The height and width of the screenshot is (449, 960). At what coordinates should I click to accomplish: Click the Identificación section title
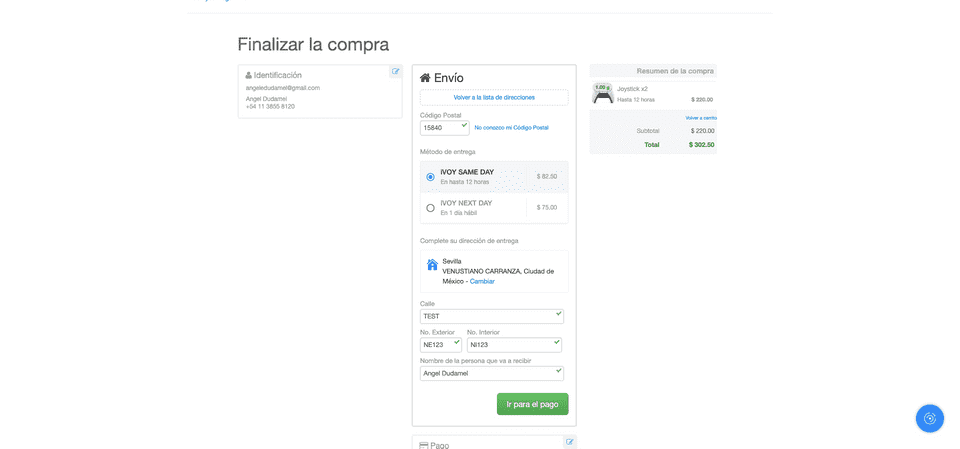pos(274,75)
